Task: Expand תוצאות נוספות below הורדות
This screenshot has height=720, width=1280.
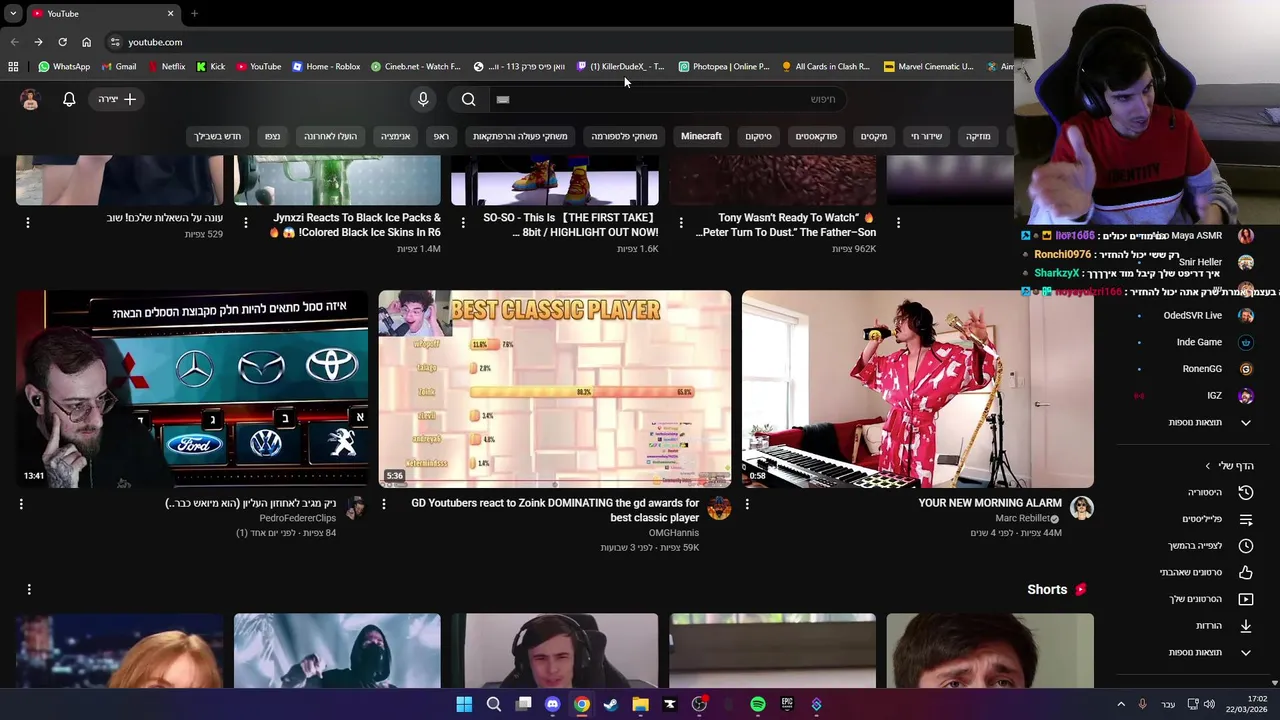Action: pyautogui.click(x=1210, y=652)
